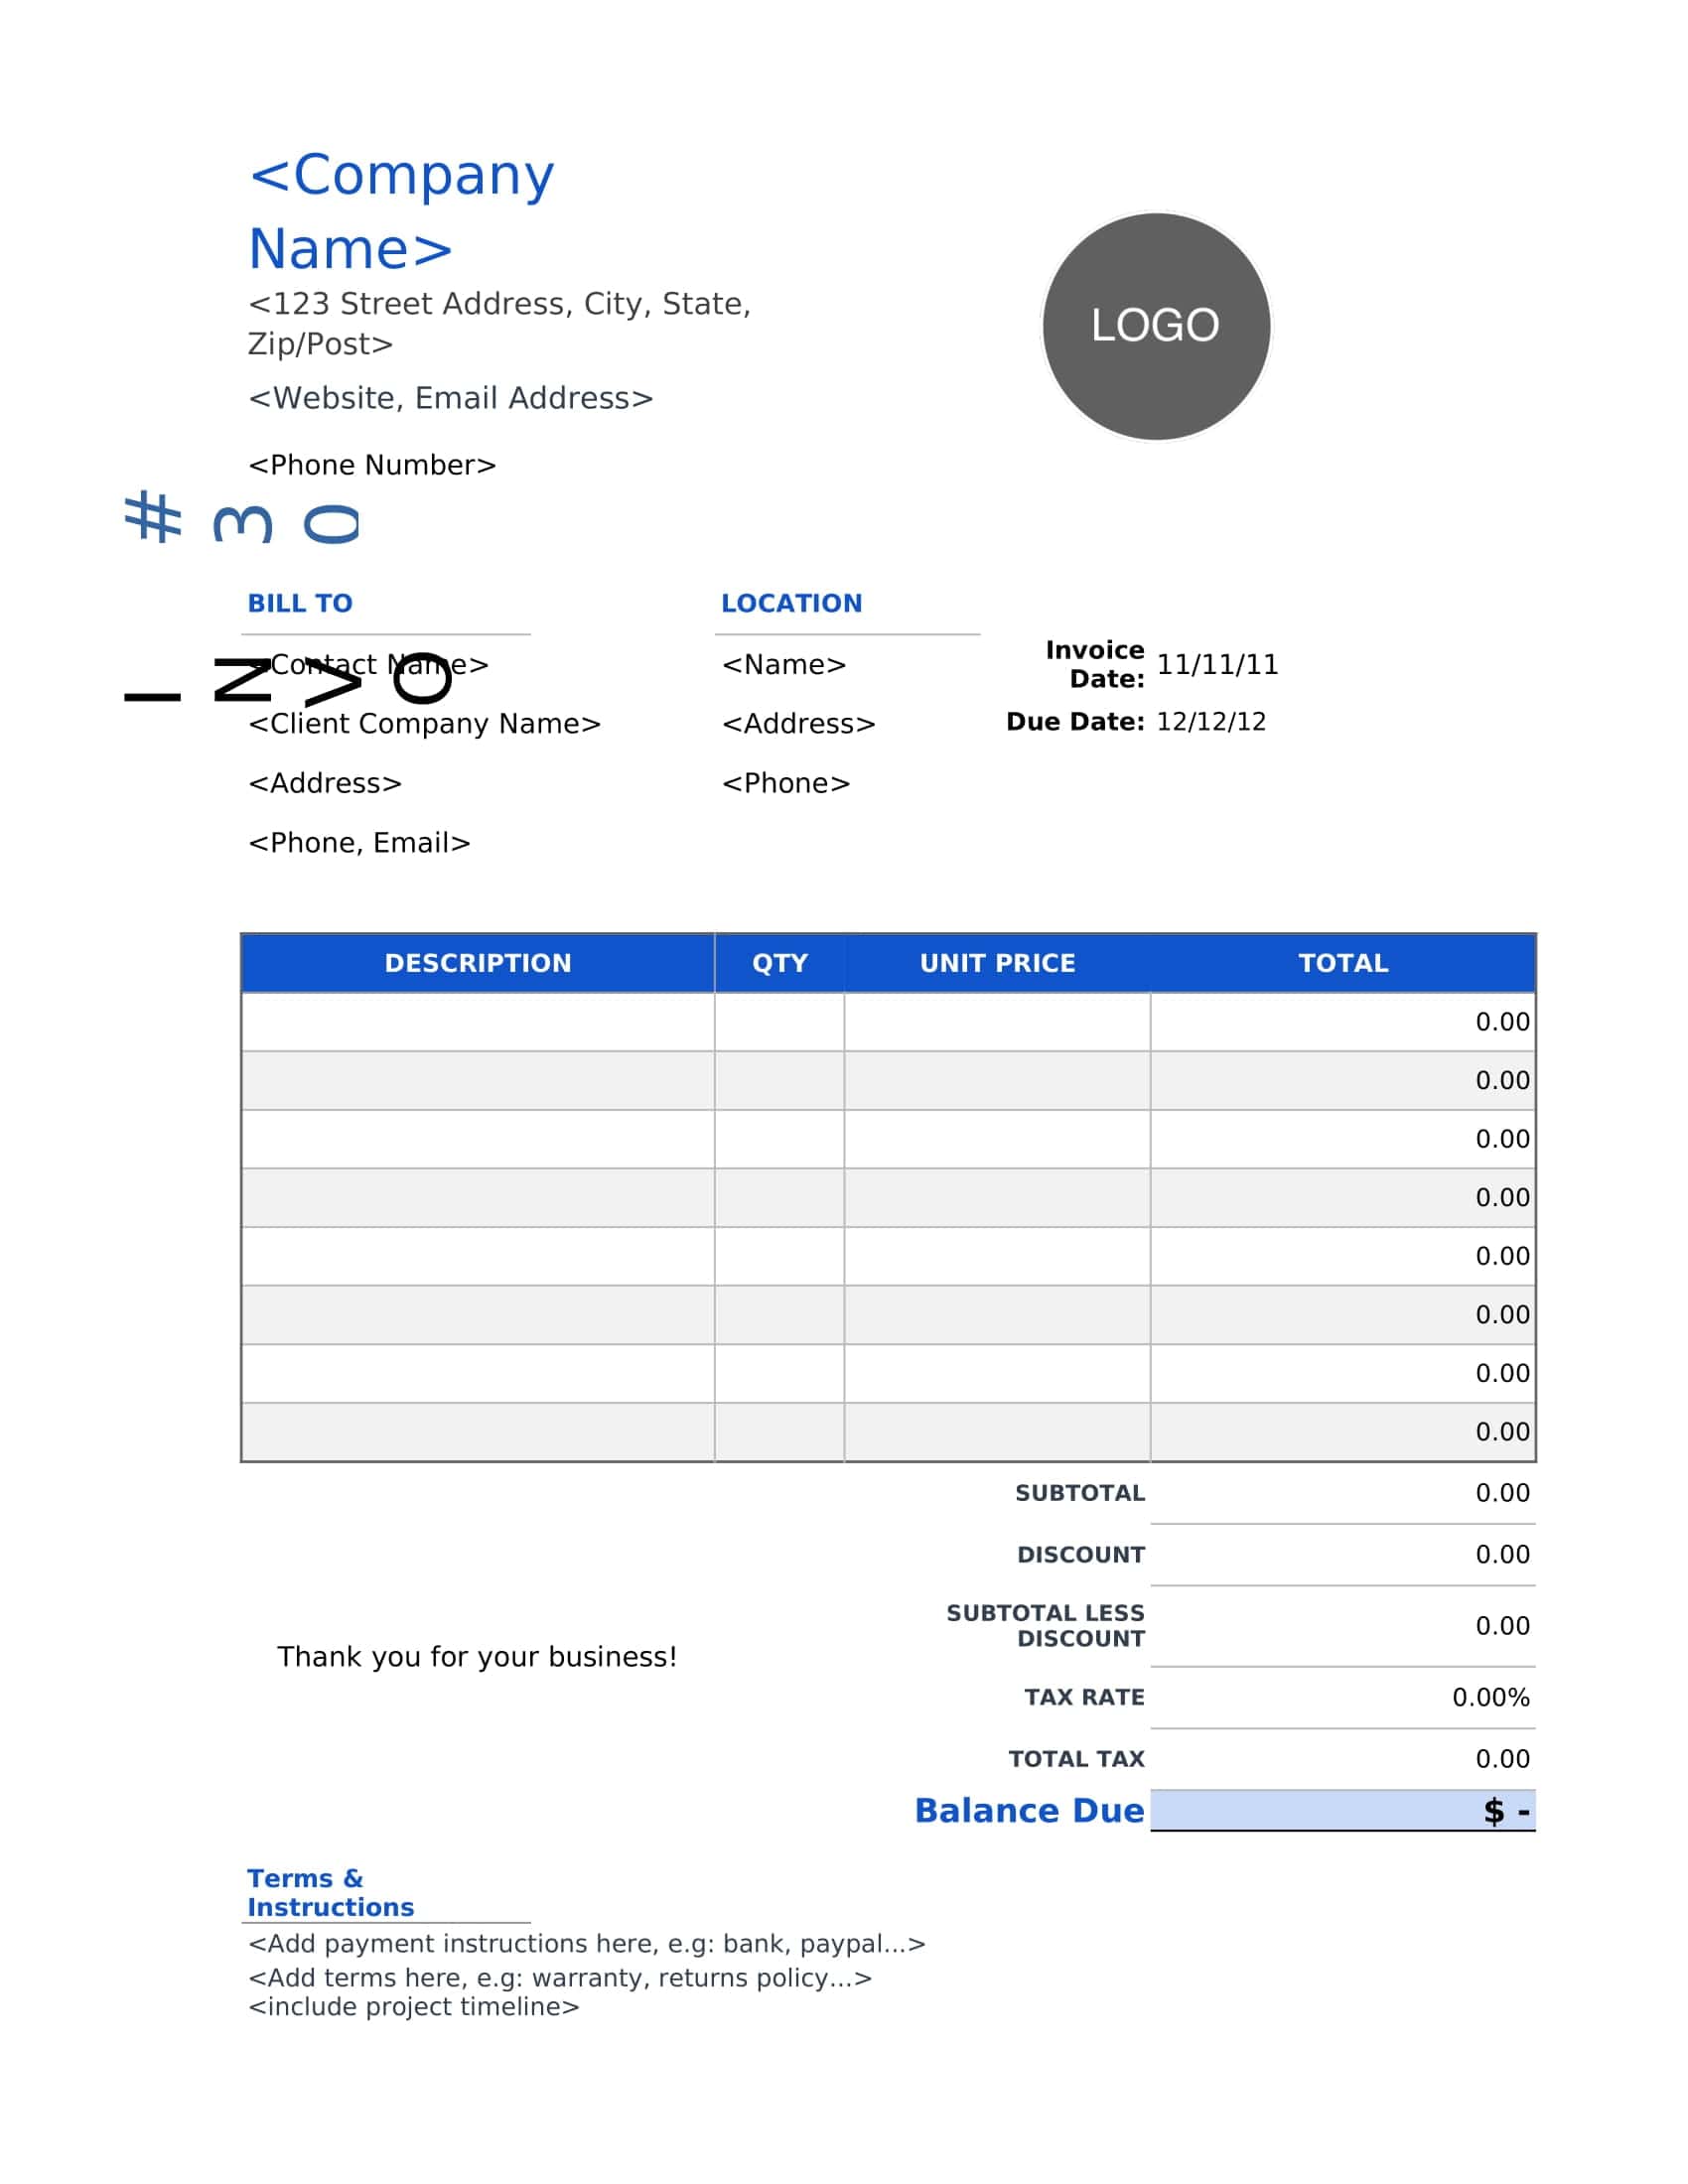Click the BILL TO section header
The image size is (1688, 2184).
pos(300,603)
